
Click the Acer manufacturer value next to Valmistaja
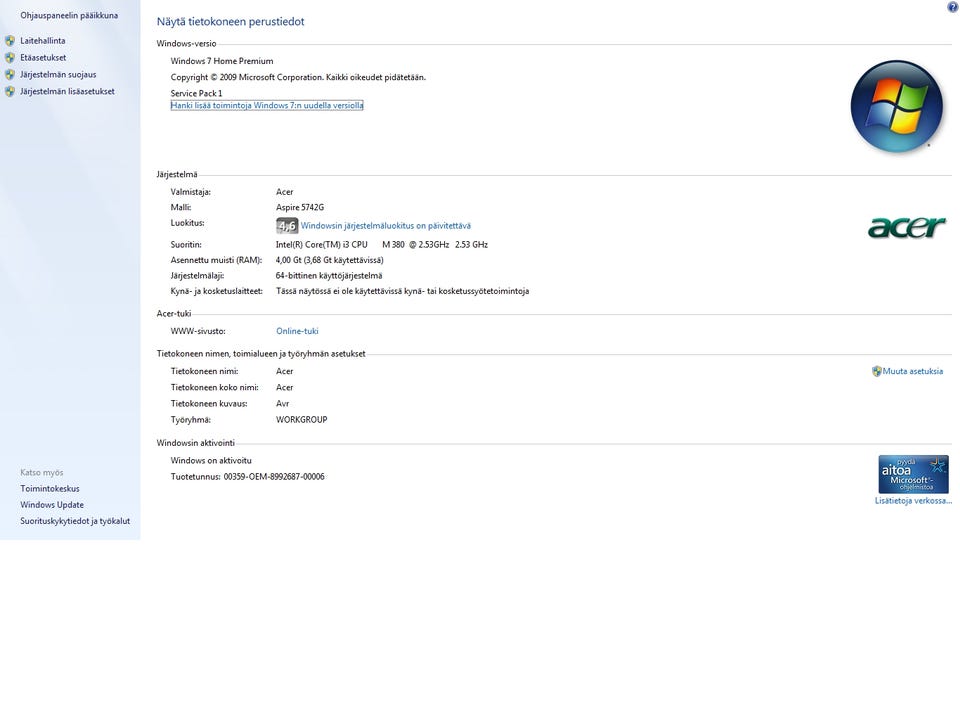(285, 192)
